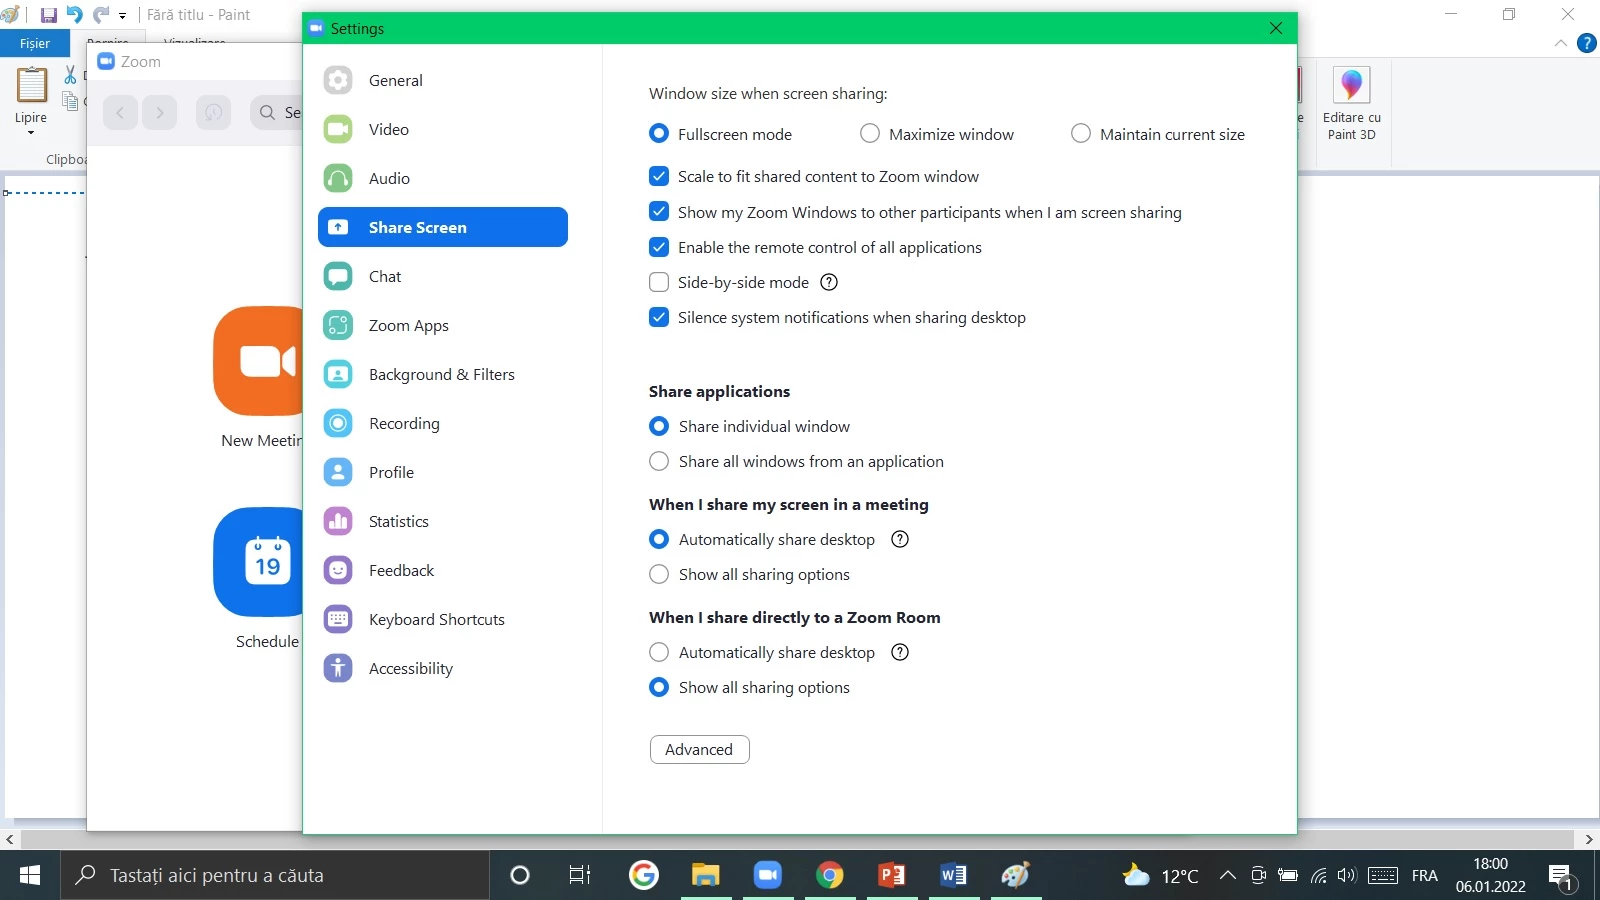Open Video settings section
Viewport: 1600px width, 900px height.
[x=443, y=129]
